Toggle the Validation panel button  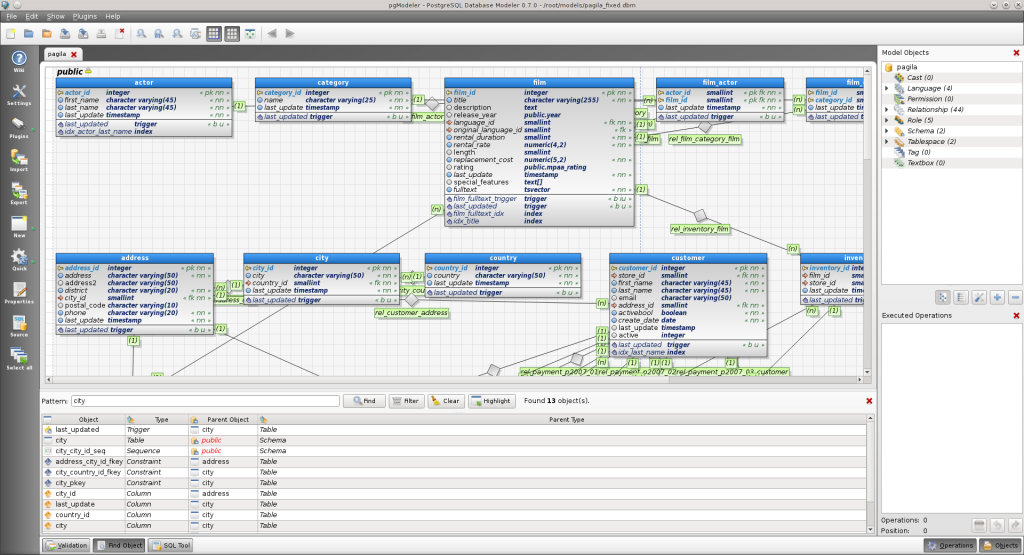click(x=66, y=545)
